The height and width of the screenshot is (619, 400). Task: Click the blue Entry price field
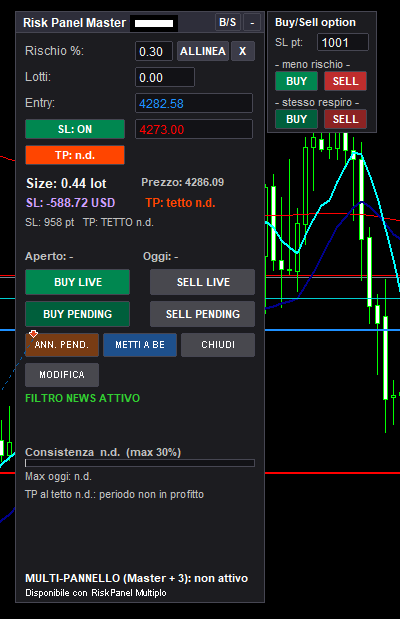194,103
